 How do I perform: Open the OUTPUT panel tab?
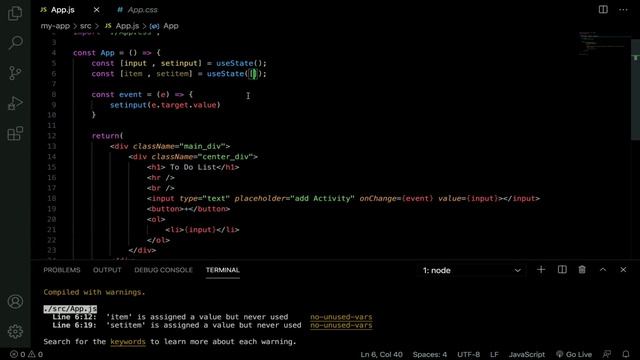107,270
